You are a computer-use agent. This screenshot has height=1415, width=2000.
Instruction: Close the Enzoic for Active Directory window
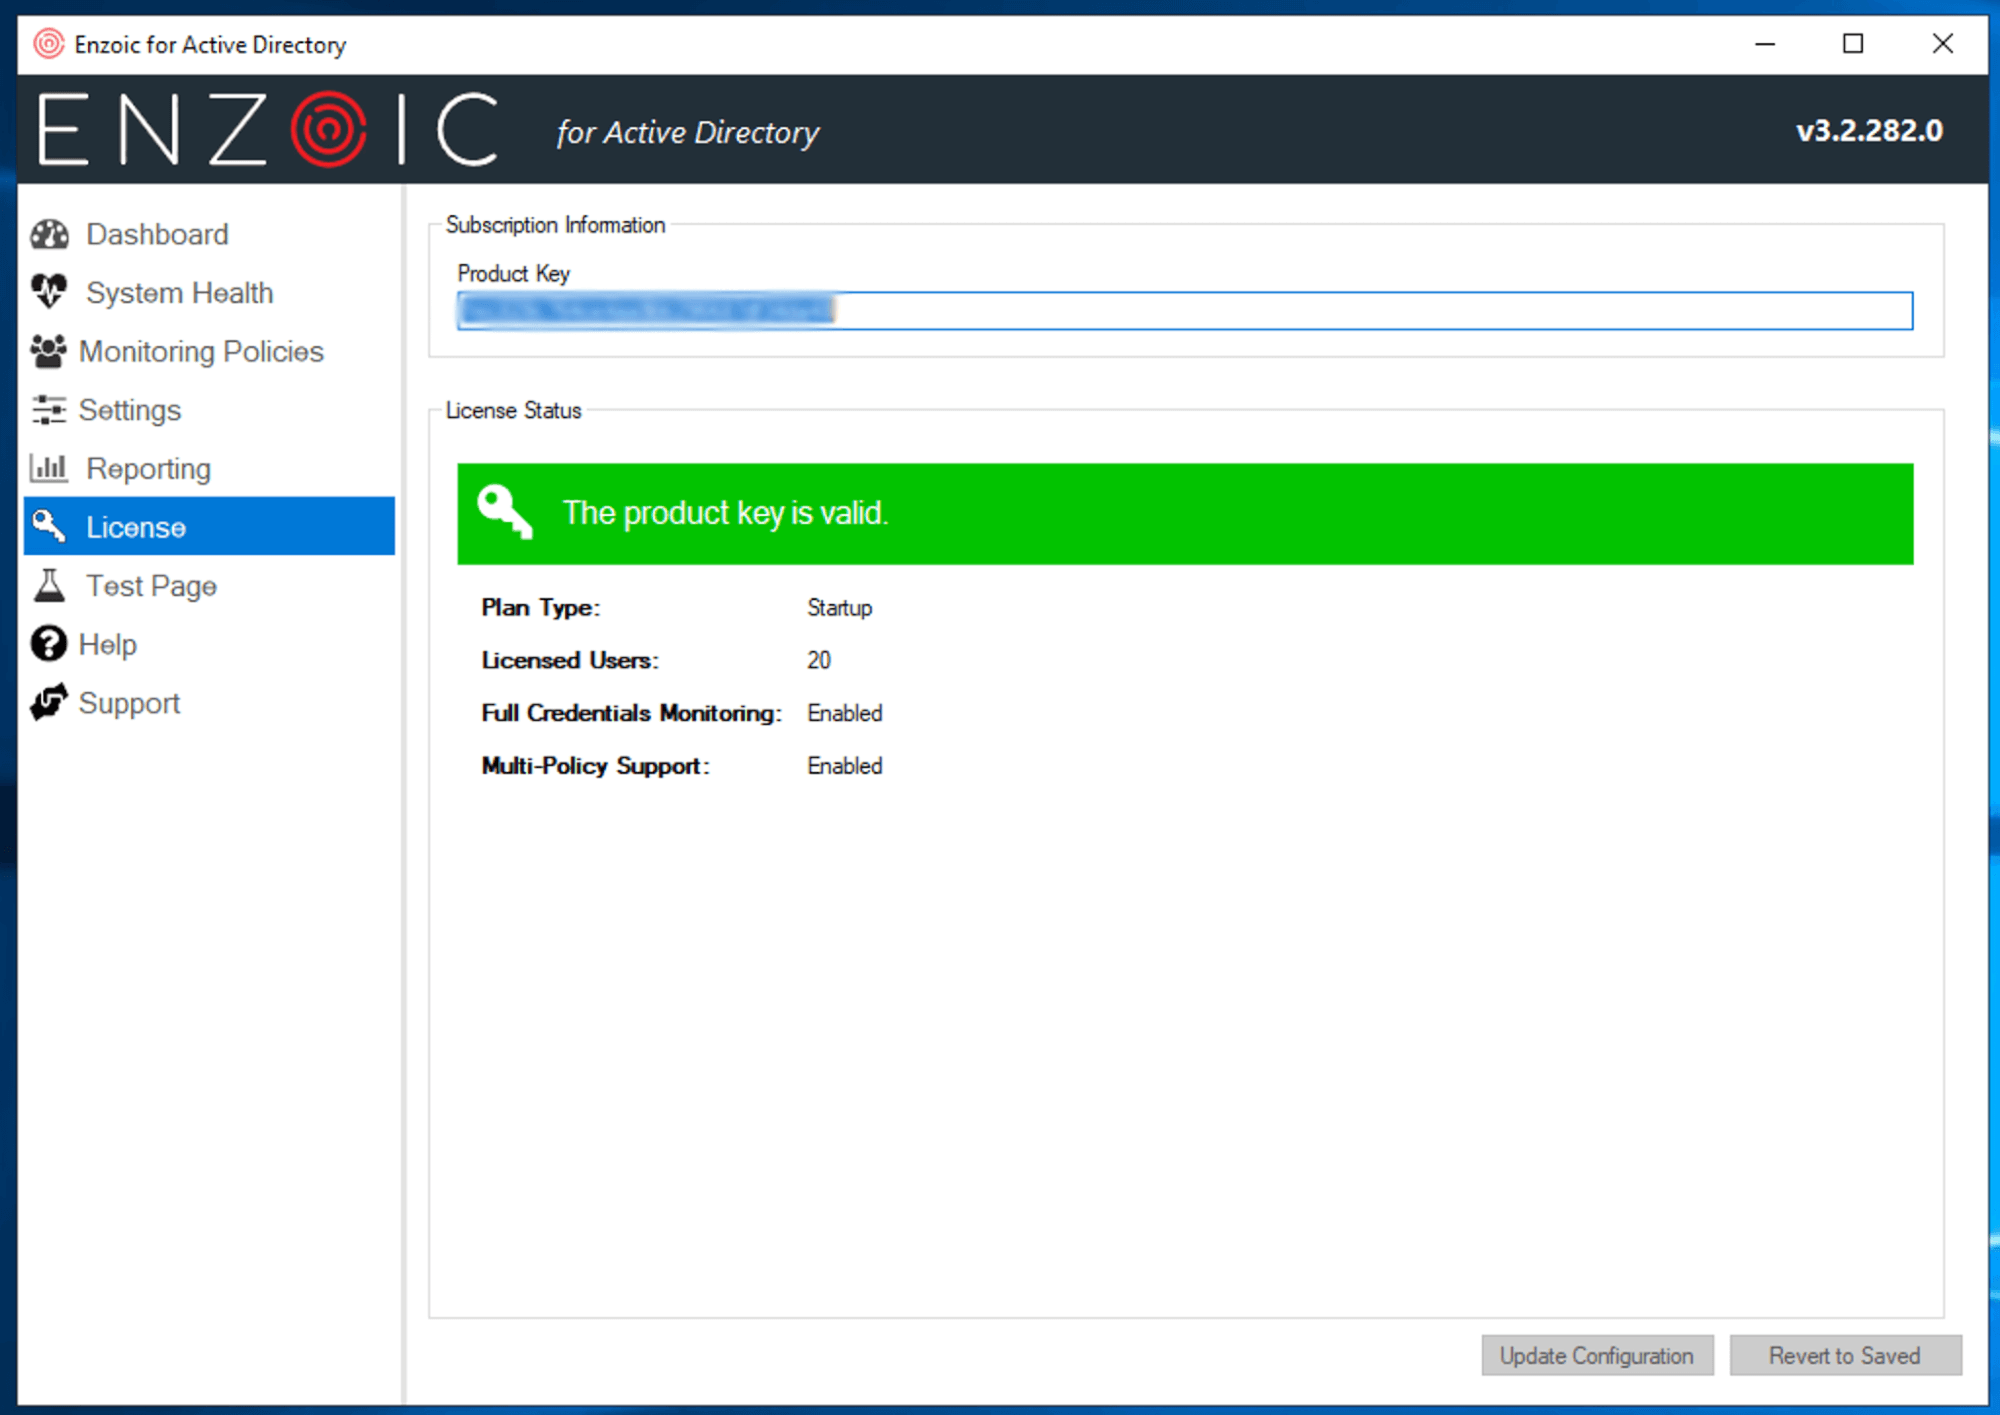(x=1942, y=44)
